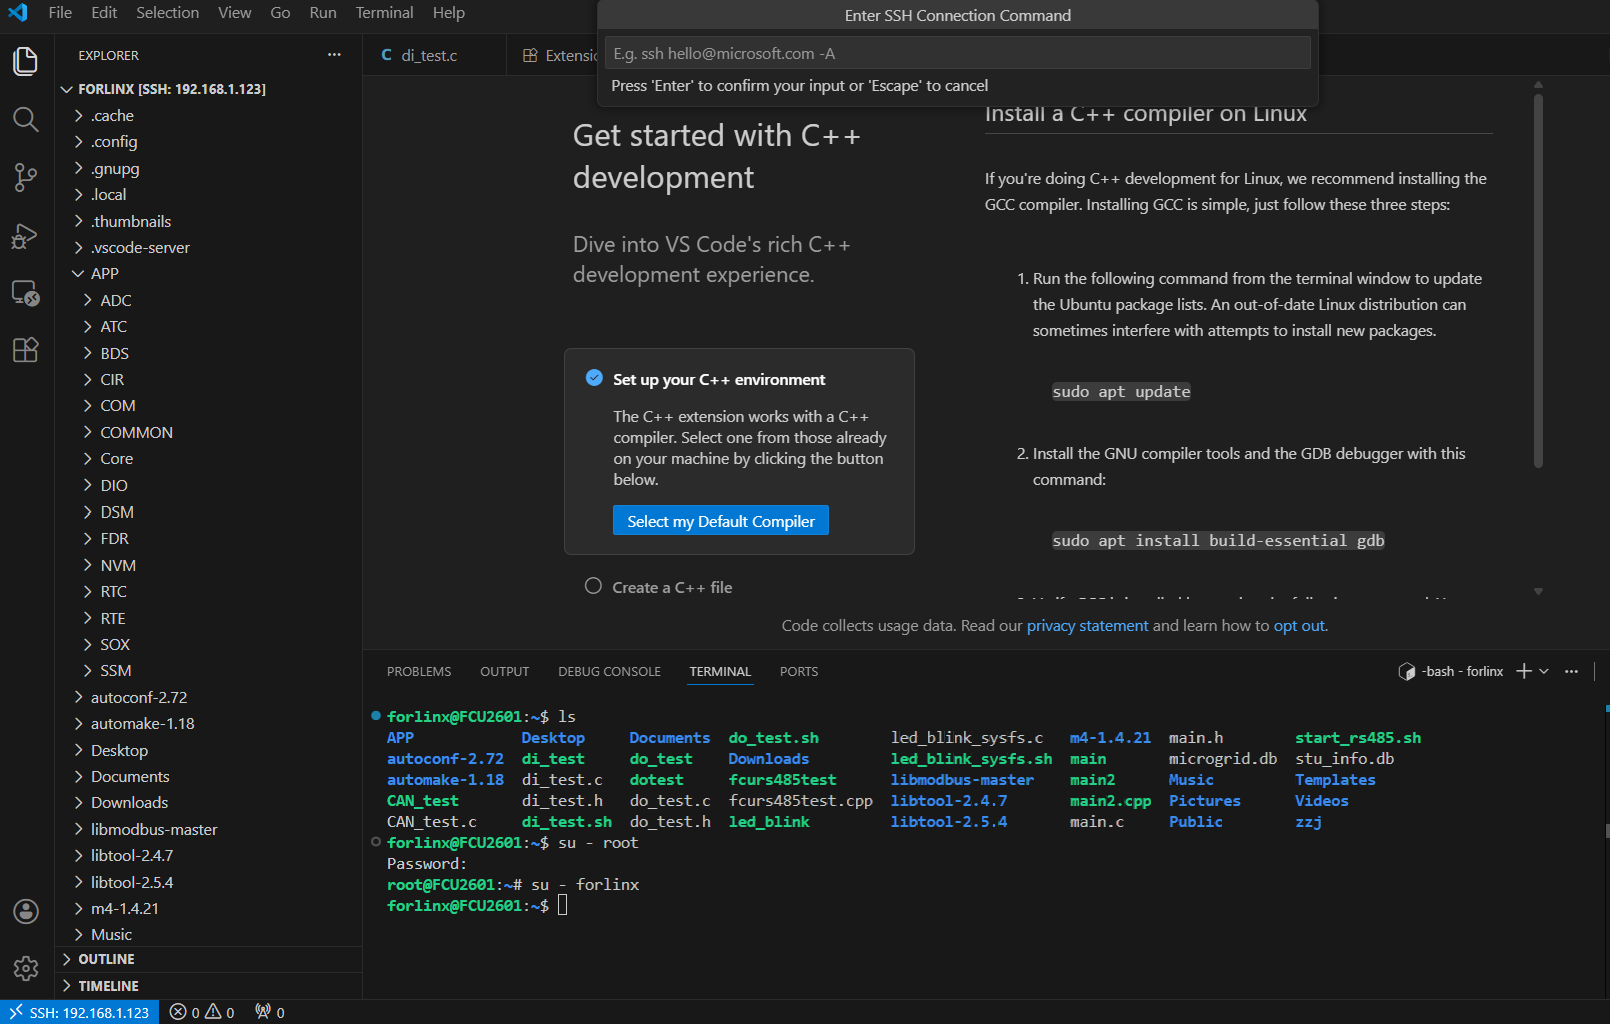1610x1024 pixels.
Task: Click the bash forlinx terminal icon
Action: pyautogui.click(x=1407, y=671)
